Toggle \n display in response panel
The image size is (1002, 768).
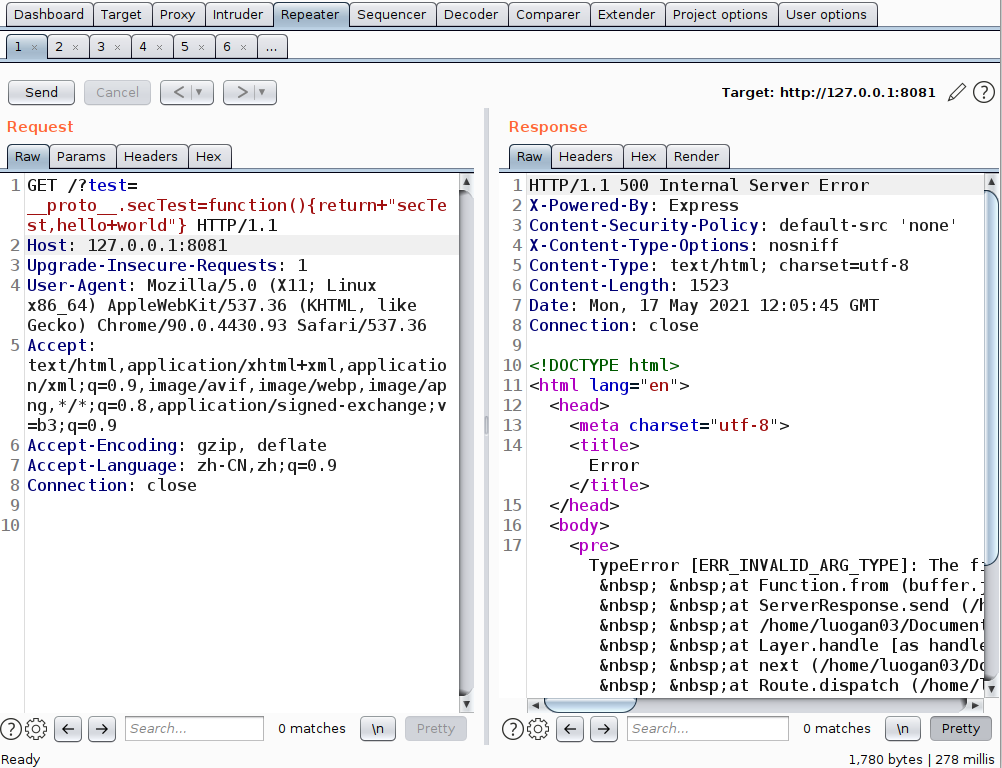click(902, 729)
